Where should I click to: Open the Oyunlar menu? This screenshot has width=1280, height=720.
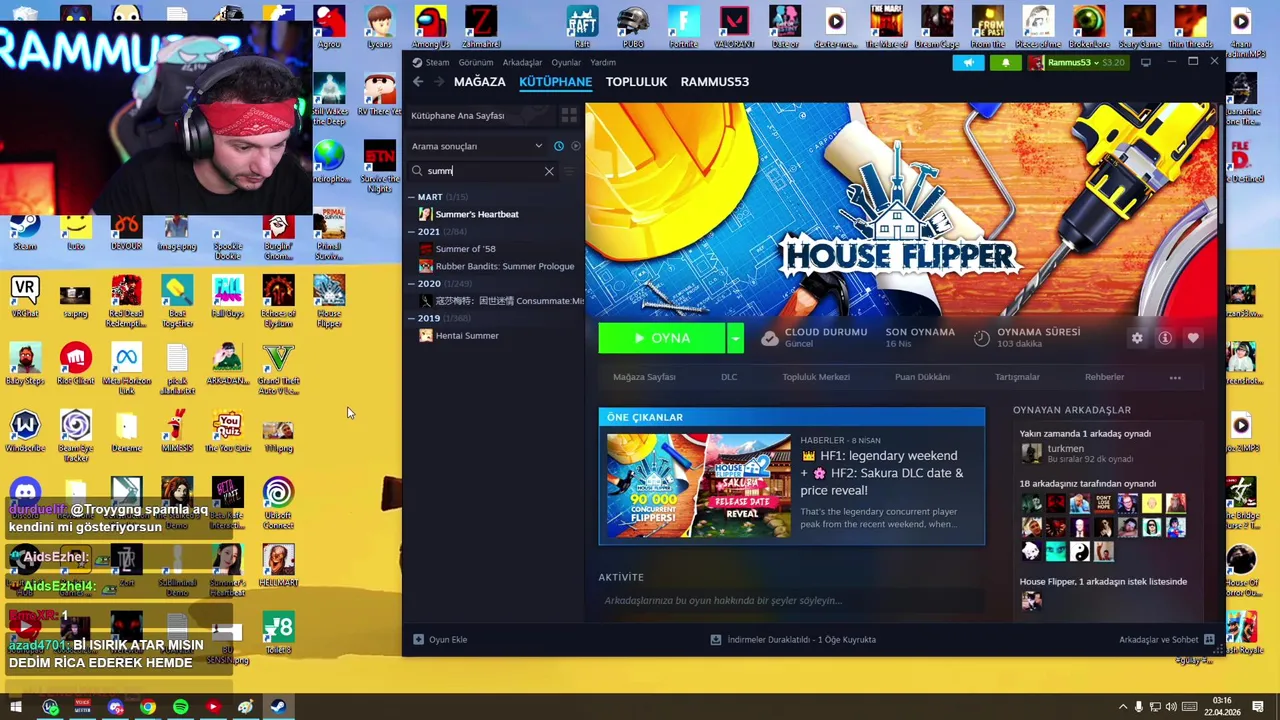566,62
